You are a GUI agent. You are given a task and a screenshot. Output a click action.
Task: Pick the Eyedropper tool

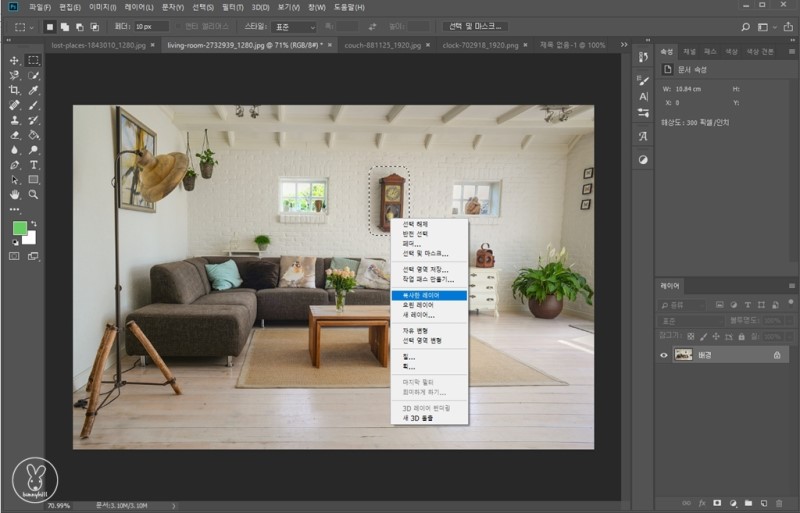33,89
